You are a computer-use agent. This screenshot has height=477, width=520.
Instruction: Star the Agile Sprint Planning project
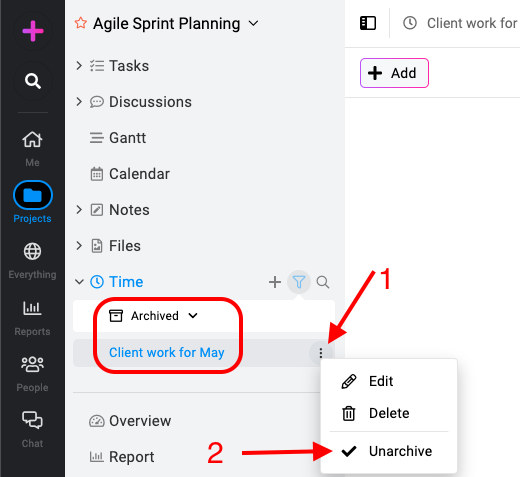coord(81,23)
